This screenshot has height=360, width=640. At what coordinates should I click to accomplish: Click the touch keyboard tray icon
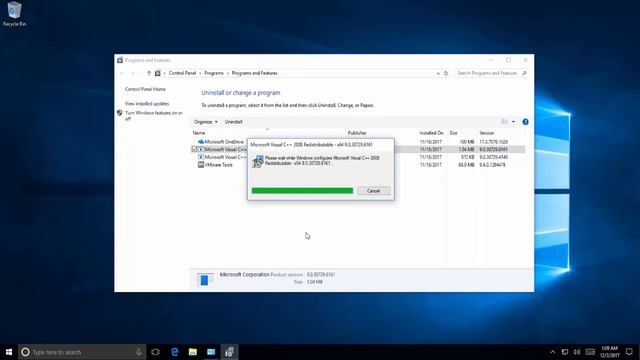coord(590,352)
